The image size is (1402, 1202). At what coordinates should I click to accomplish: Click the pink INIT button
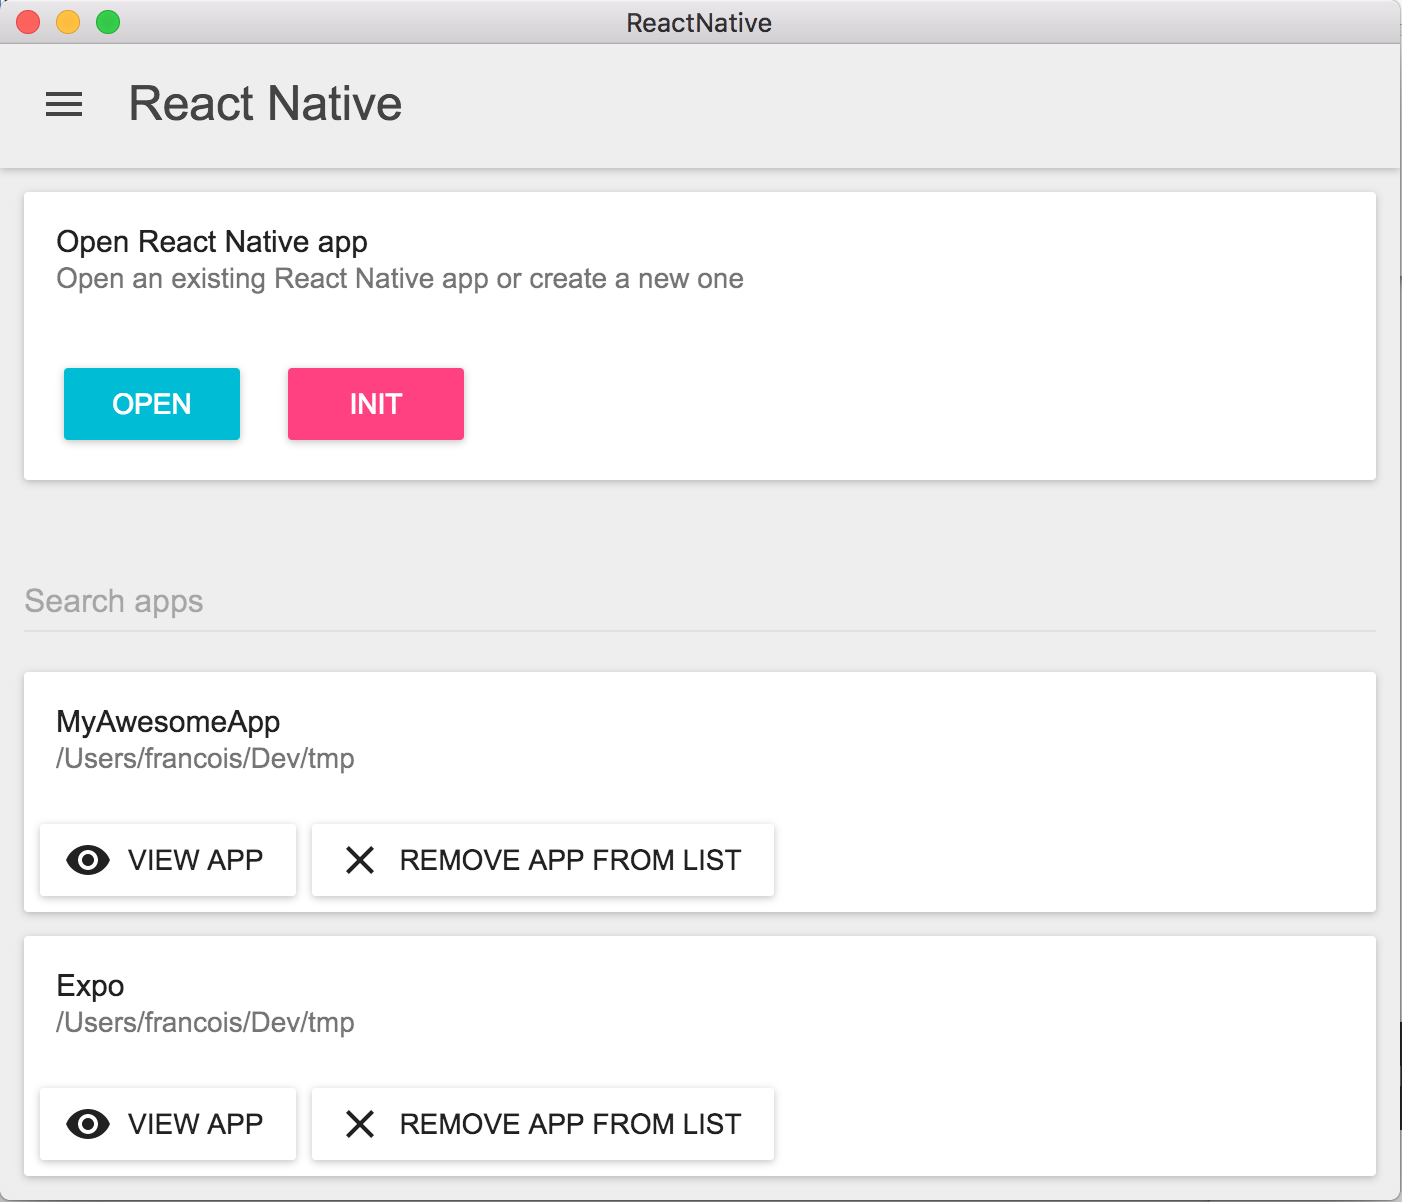[x=376, y=404]
